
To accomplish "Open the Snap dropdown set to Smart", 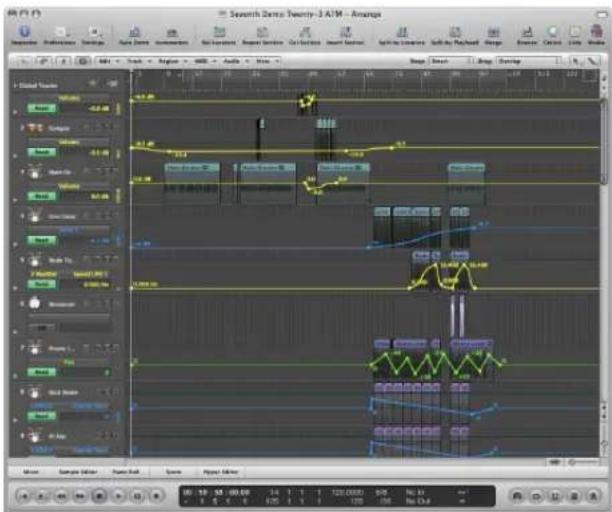I will click(451, 61).
